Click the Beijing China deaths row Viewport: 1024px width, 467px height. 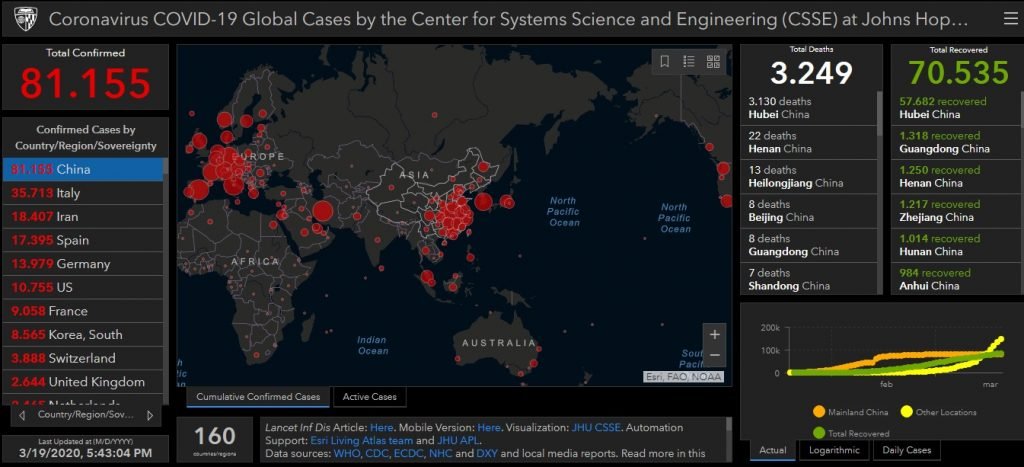coord(808,210)
